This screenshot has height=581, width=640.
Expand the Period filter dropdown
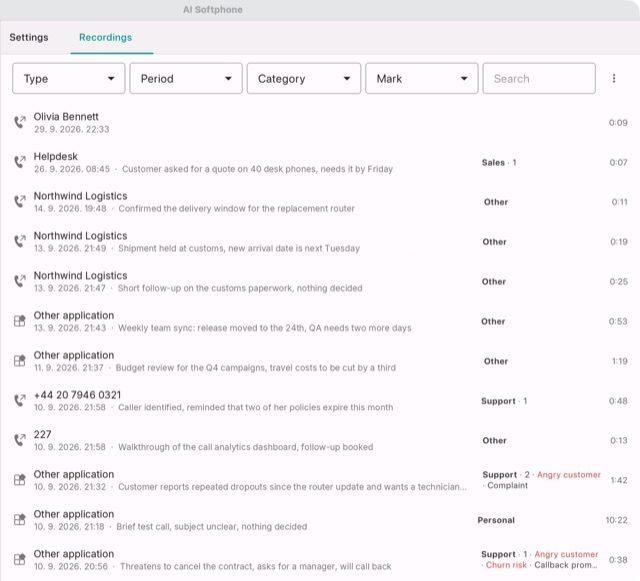pos(186,78)
